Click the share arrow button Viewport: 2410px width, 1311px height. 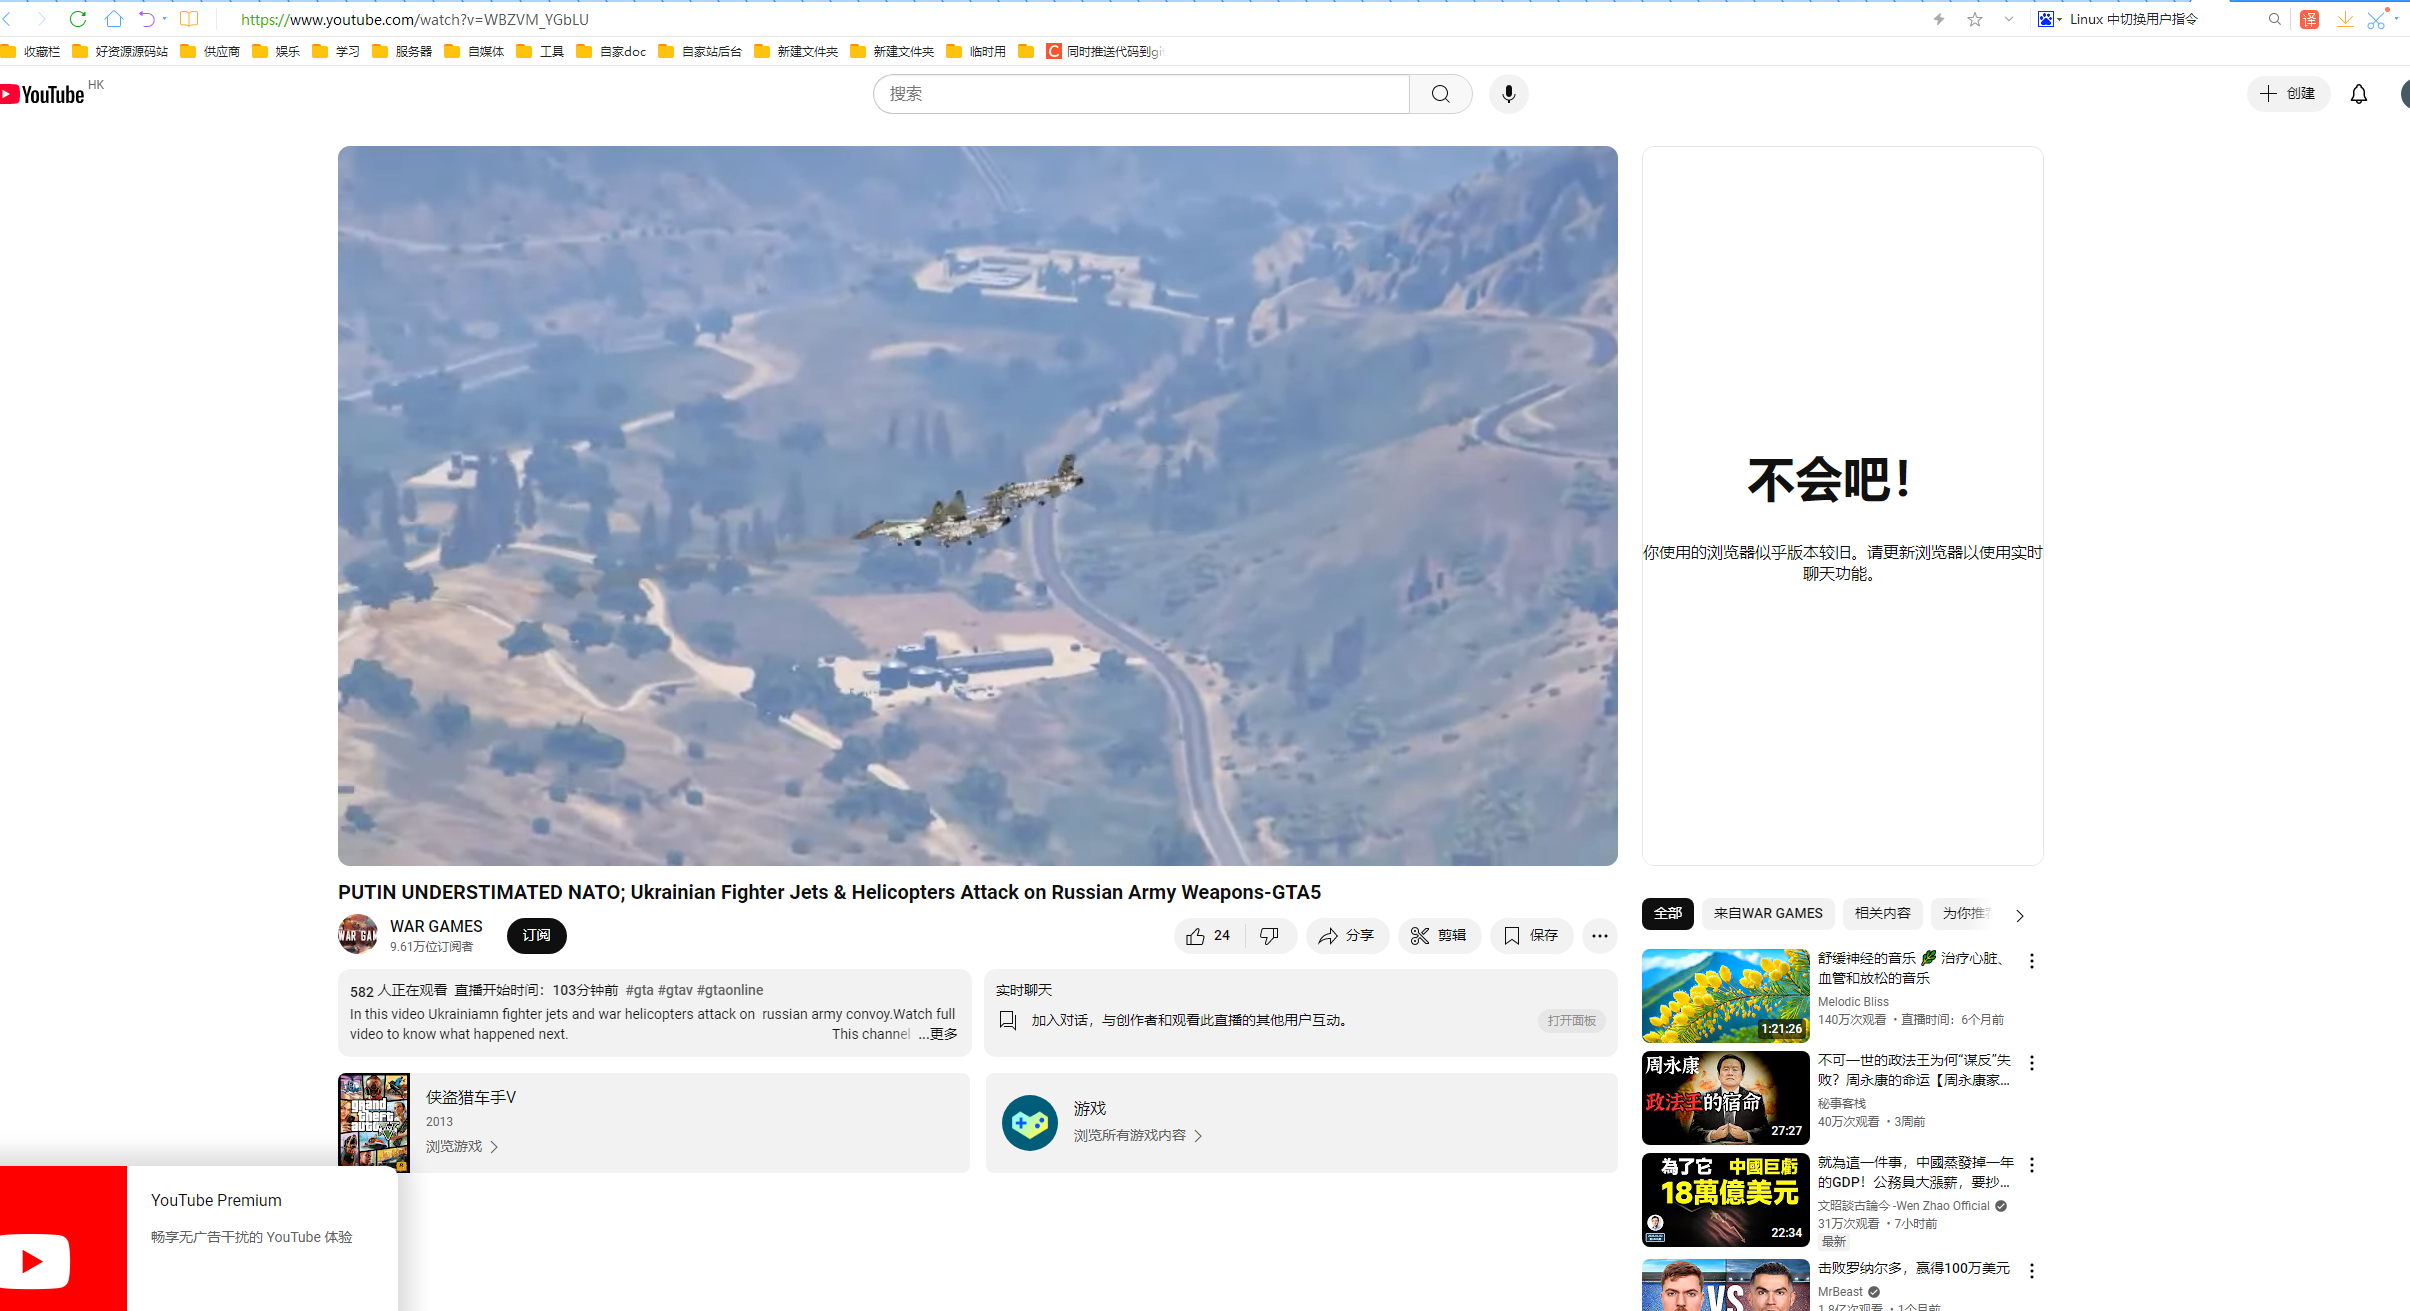click(x=1346, y=936)
